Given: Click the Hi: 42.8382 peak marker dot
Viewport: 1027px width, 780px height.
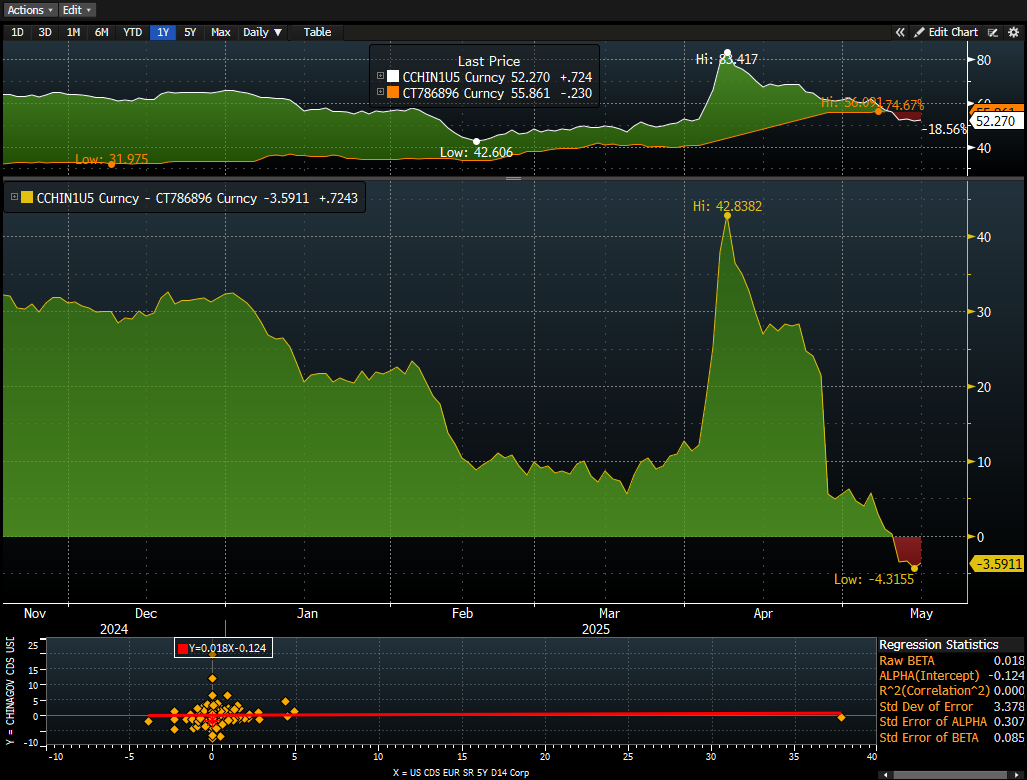Looking at the screenshot, I should [727, 215].
